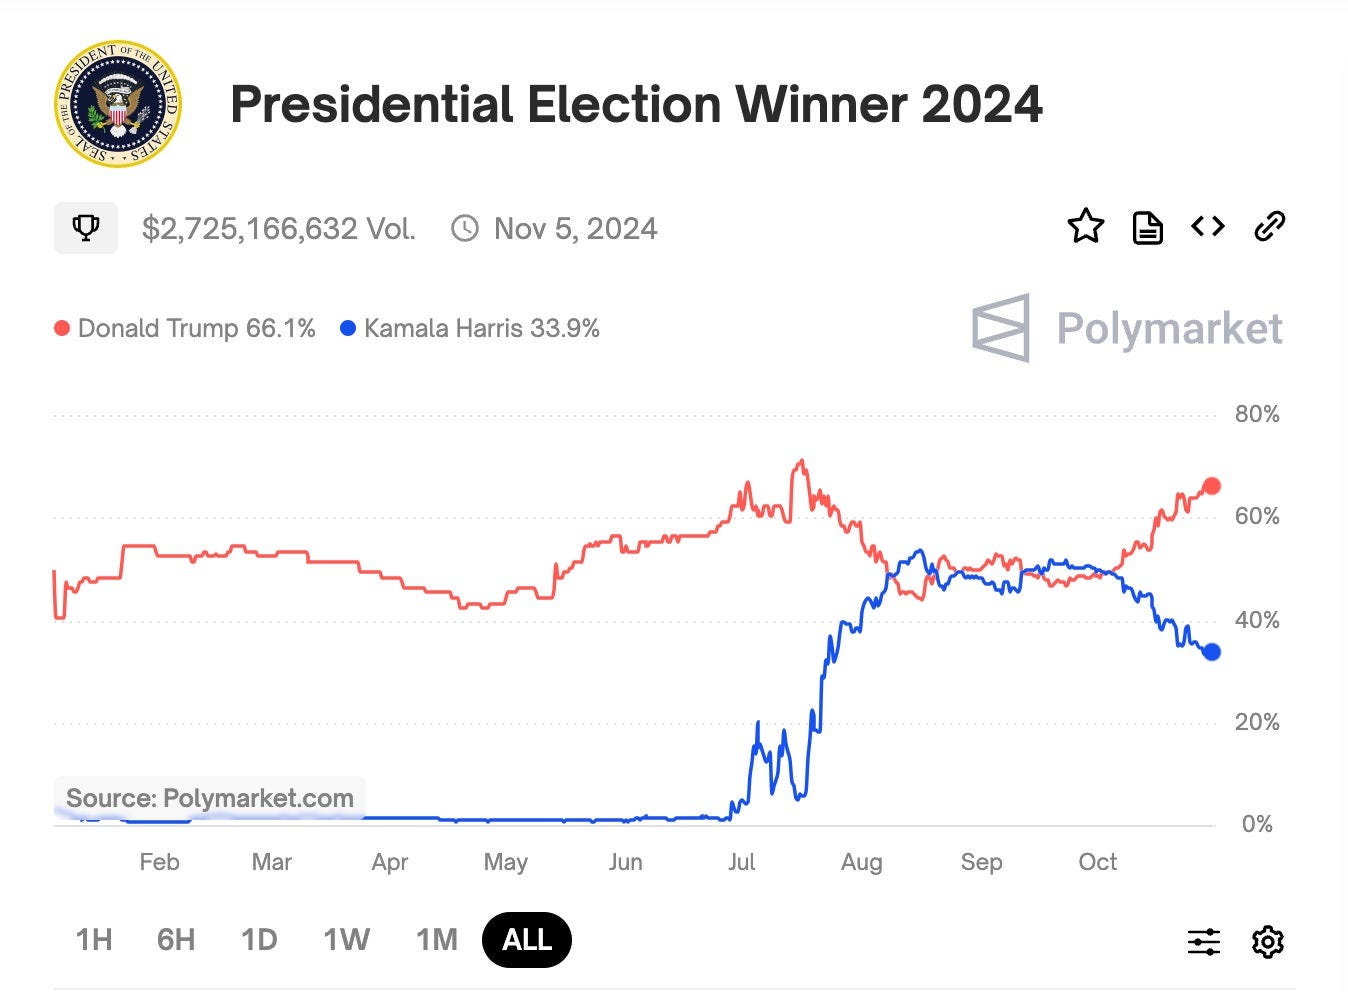Click the clock icon beside Nov 5 date
Image resolution: width=1348 pixels, height=992 pixels.
466,228
